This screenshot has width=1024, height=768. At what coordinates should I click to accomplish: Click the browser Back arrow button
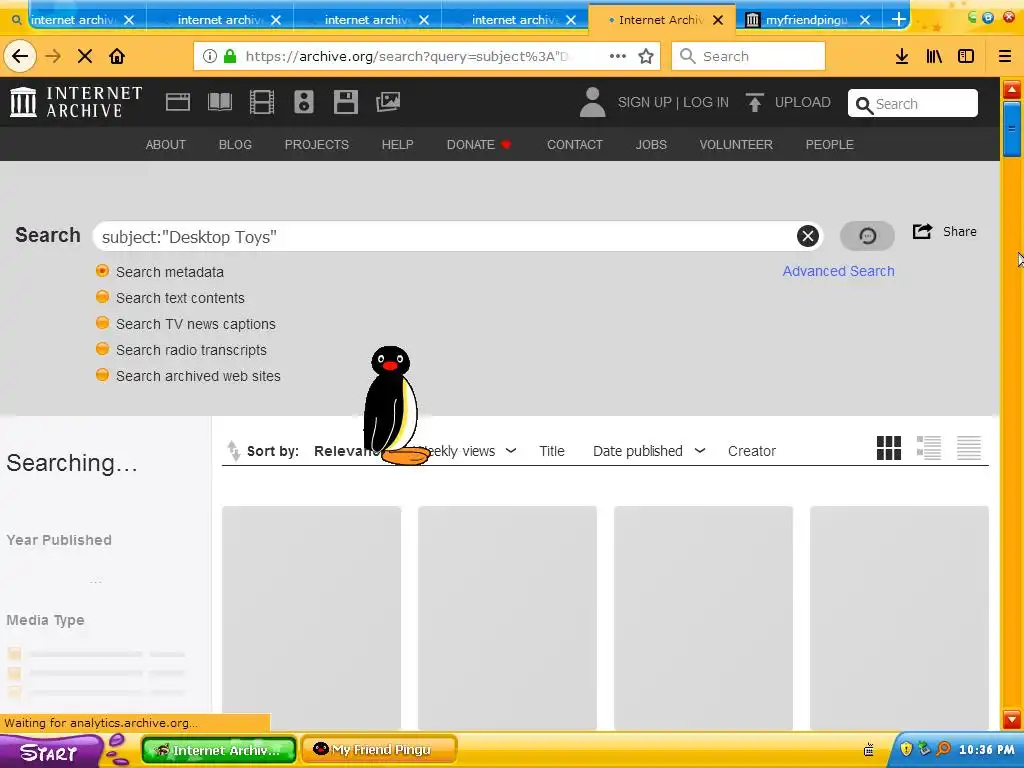pyautogui.click(x=20, y=56)
